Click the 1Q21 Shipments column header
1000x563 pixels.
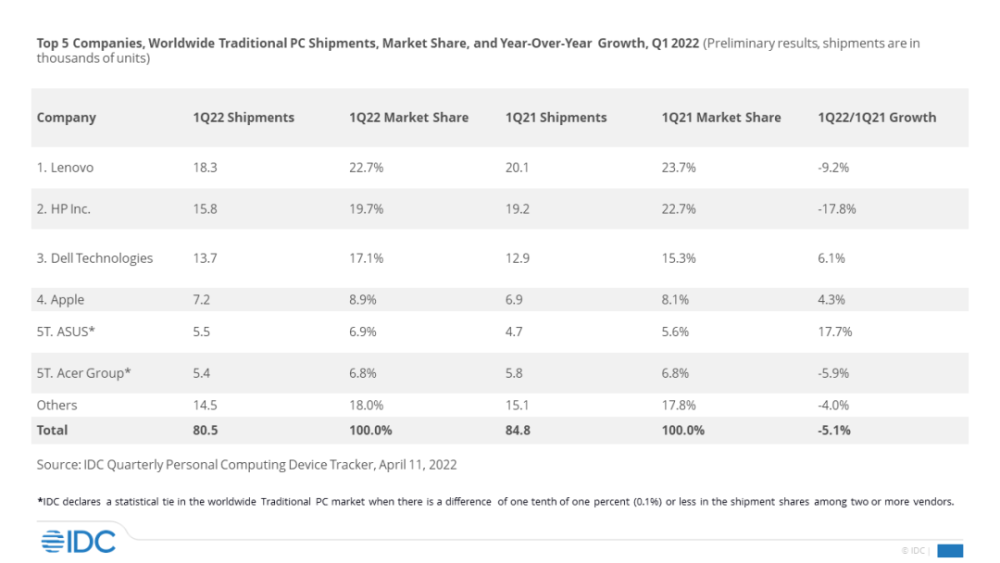(x=556, y=117)
